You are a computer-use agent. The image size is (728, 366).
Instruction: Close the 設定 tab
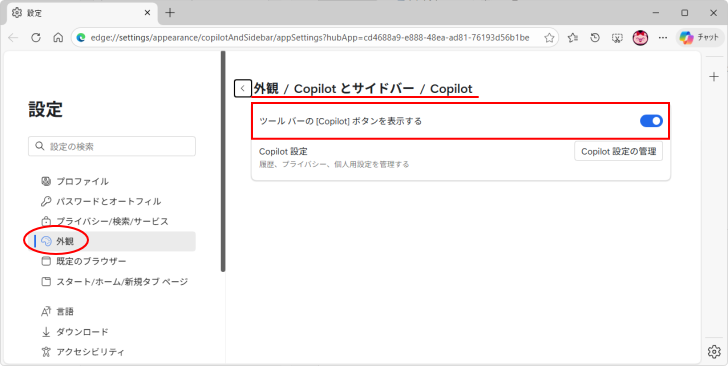[147, 13]
